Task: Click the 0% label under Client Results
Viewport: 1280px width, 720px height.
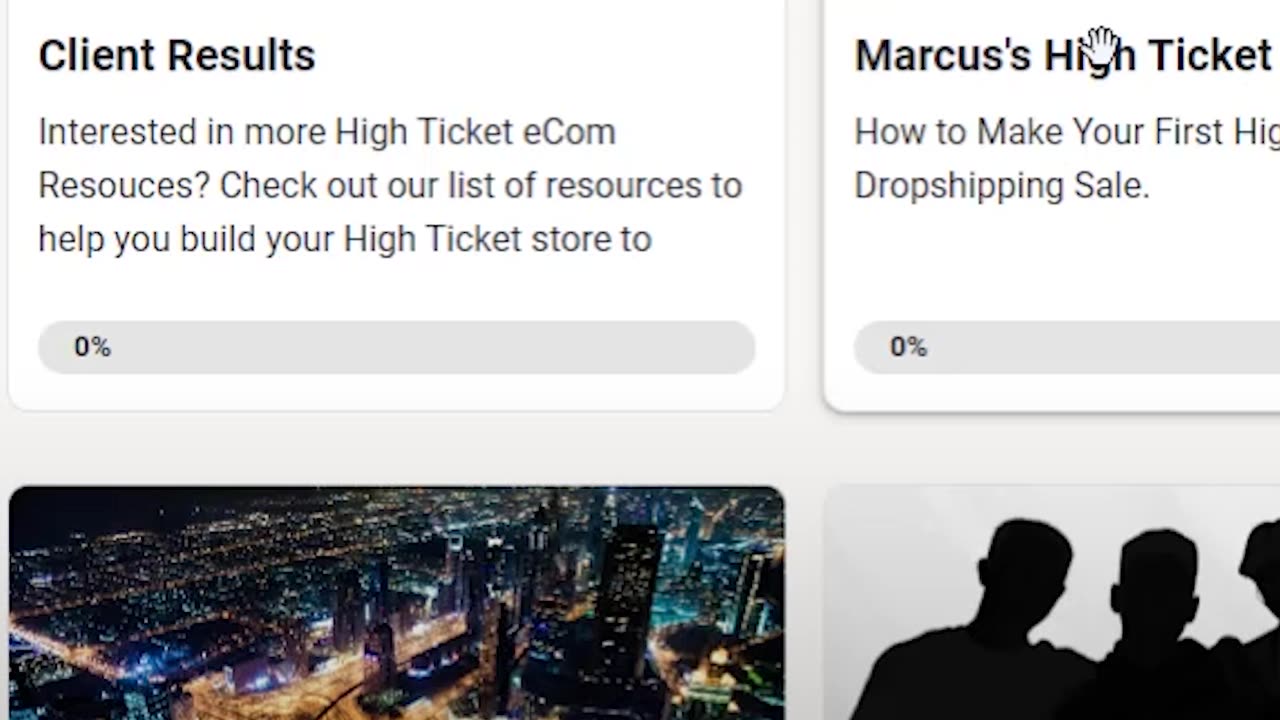Action: pyautogui.click(x=92, y=347)
